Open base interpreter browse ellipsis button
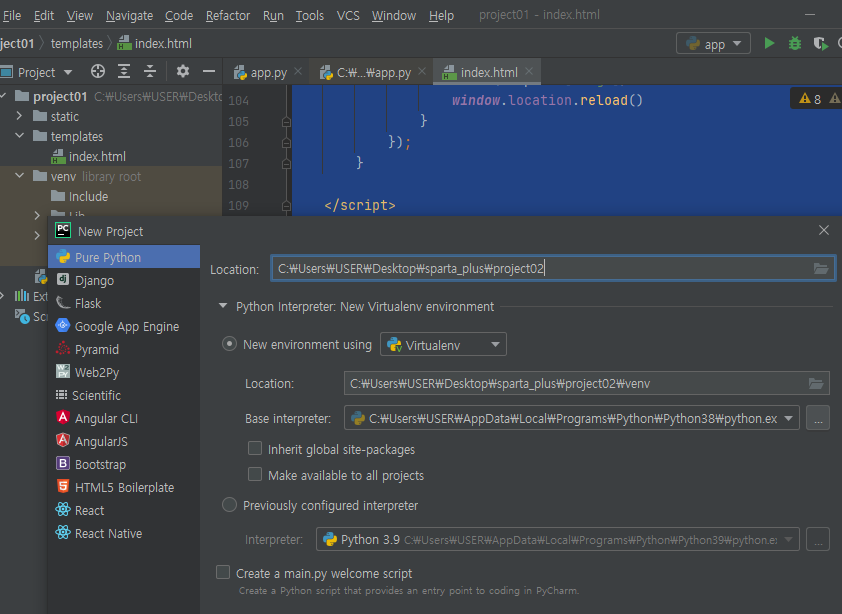The image size is (842, 614). pos(818,418)
